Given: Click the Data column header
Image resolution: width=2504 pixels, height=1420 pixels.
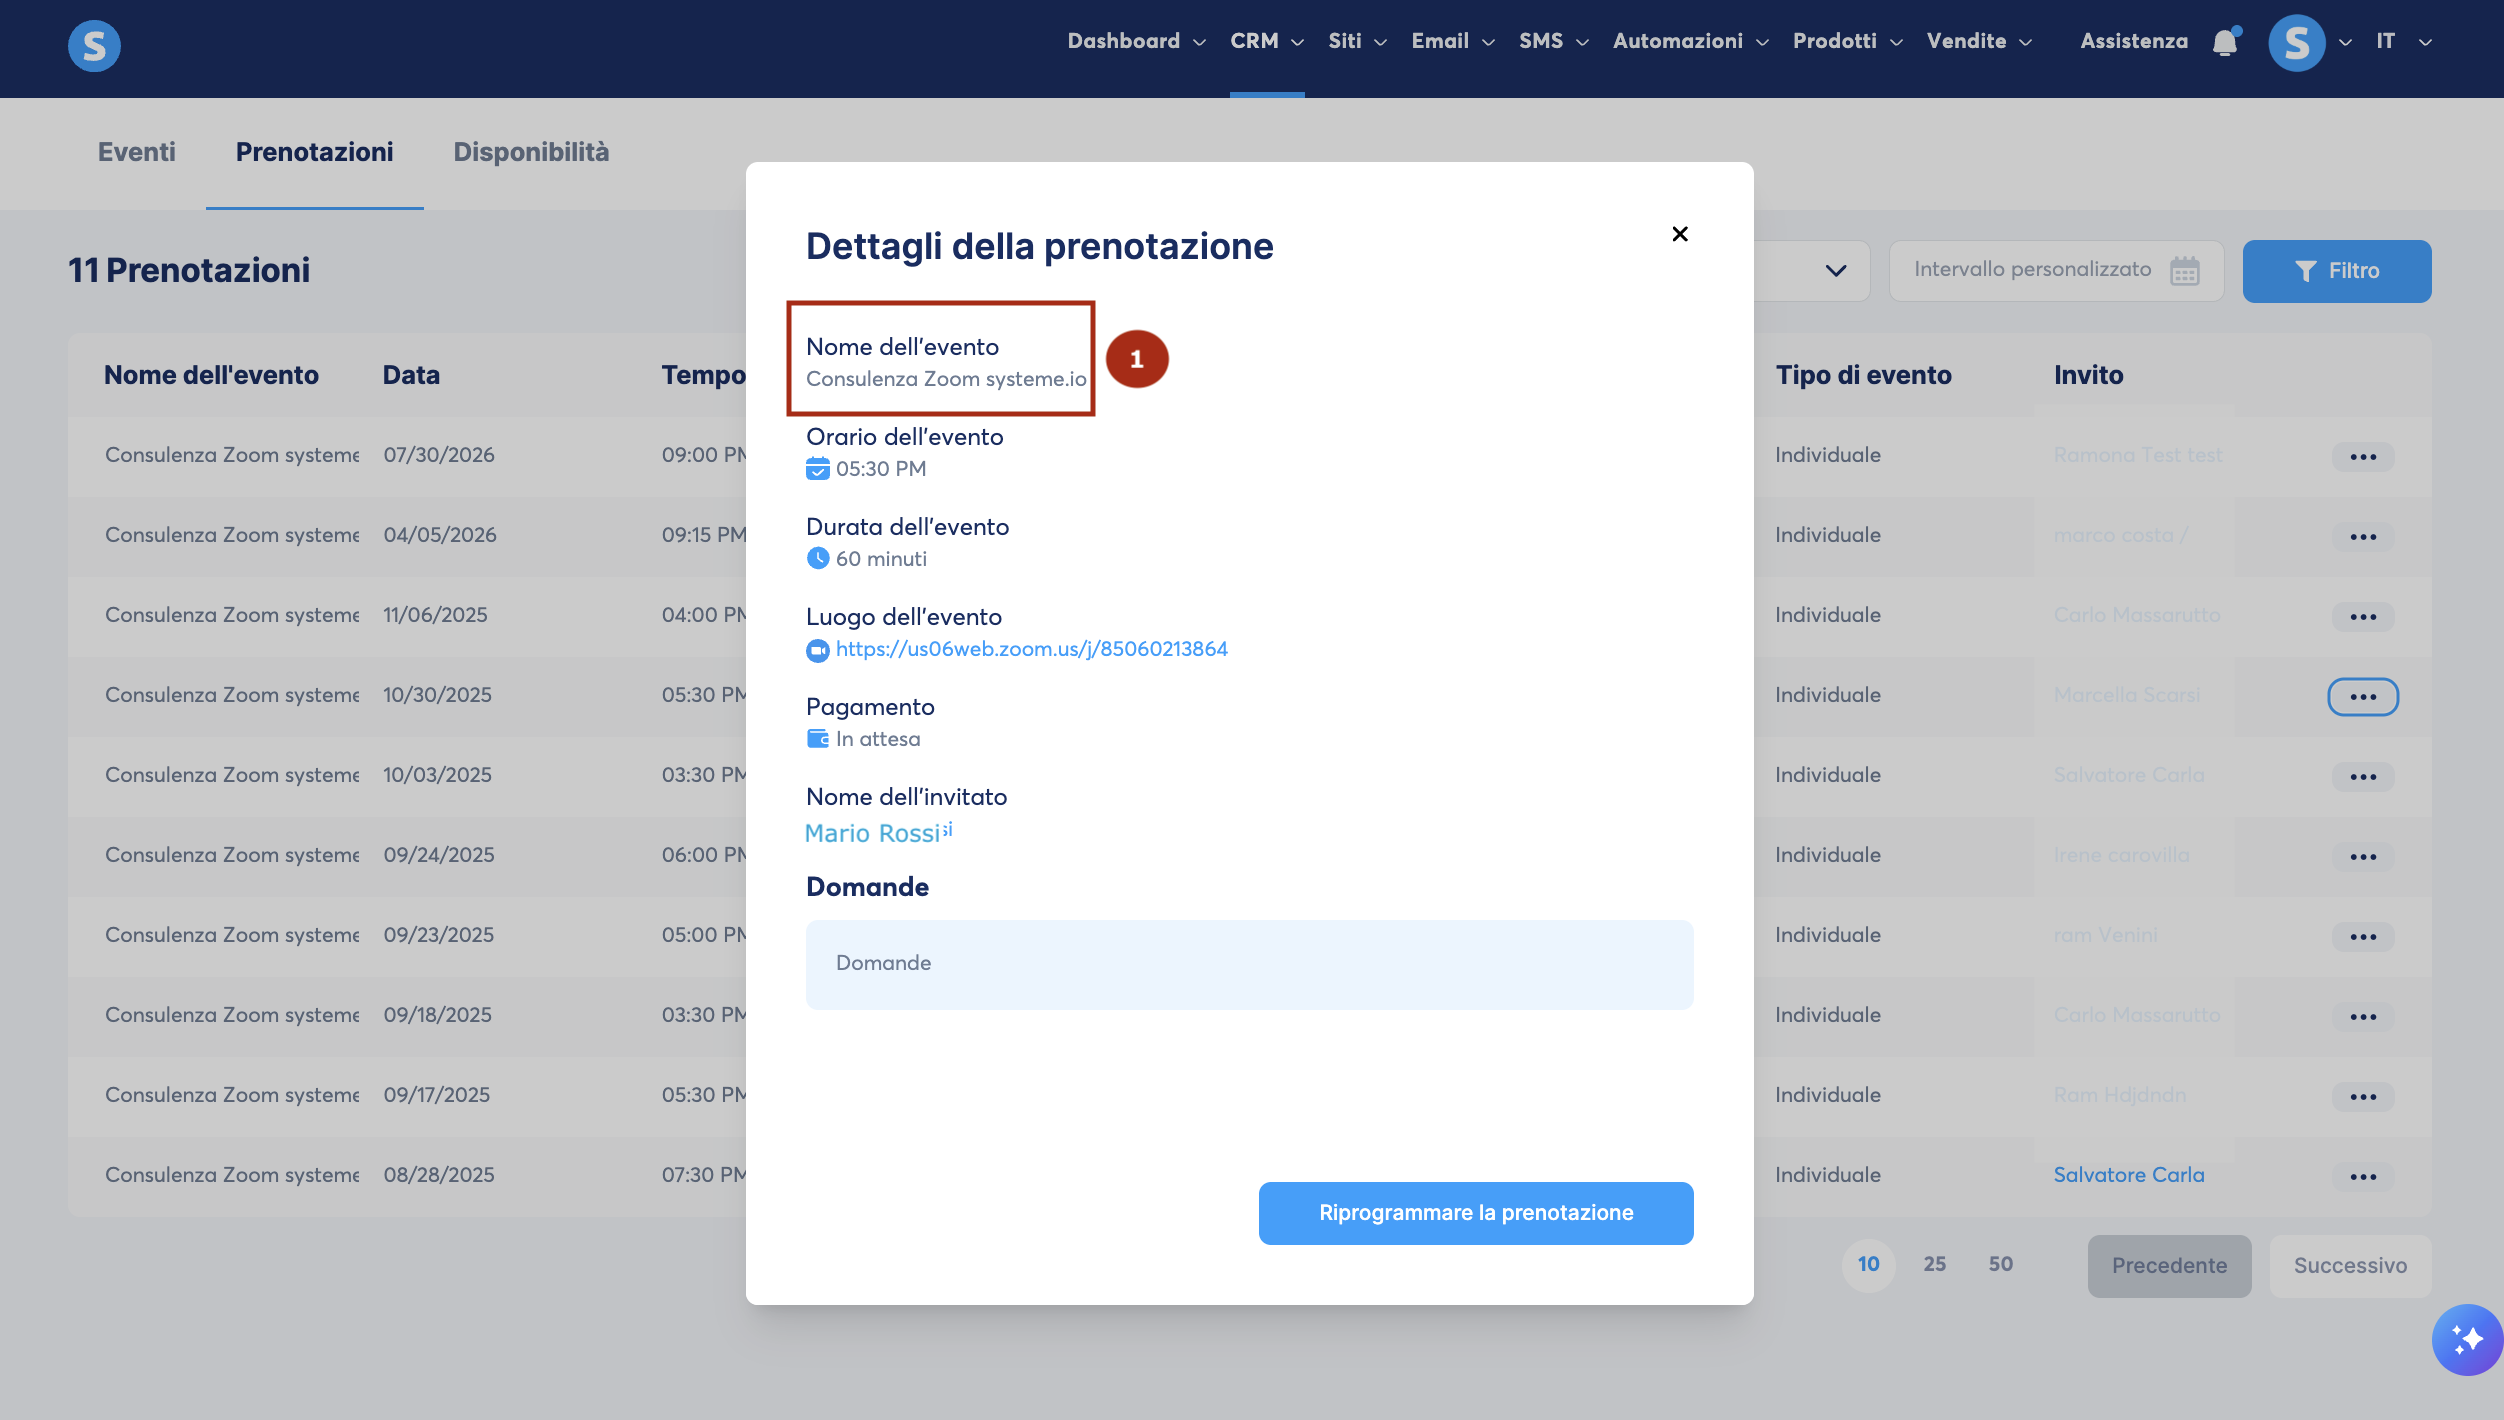Looking at the screenshot, I should coord(411,375).
